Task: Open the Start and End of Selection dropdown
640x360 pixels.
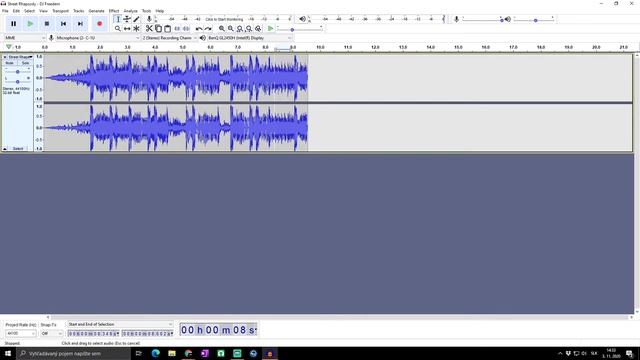Action: [x=120, y=324]
